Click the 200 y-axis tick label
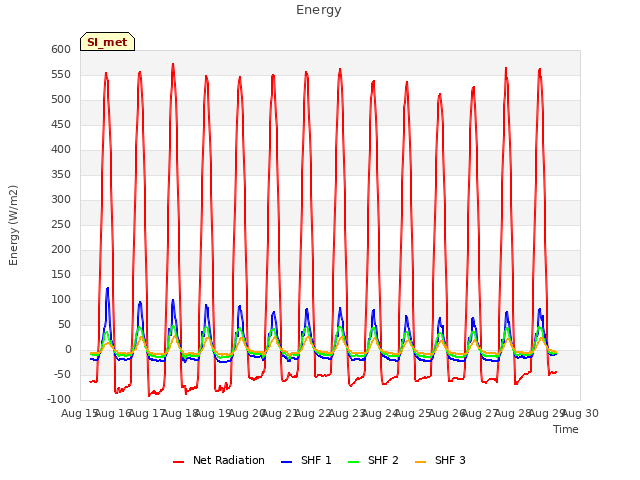This screenshot has height=480, width=640. pos(61,249)
